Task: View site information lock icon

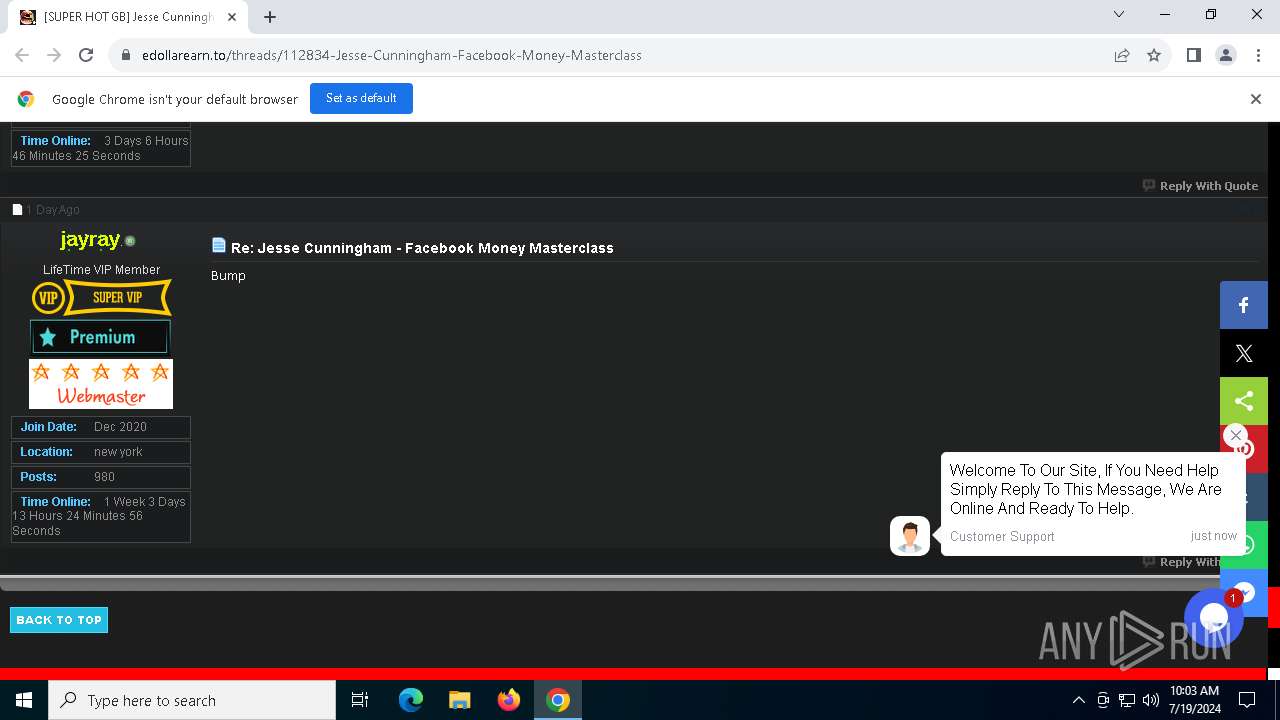Action: [126, 55]
